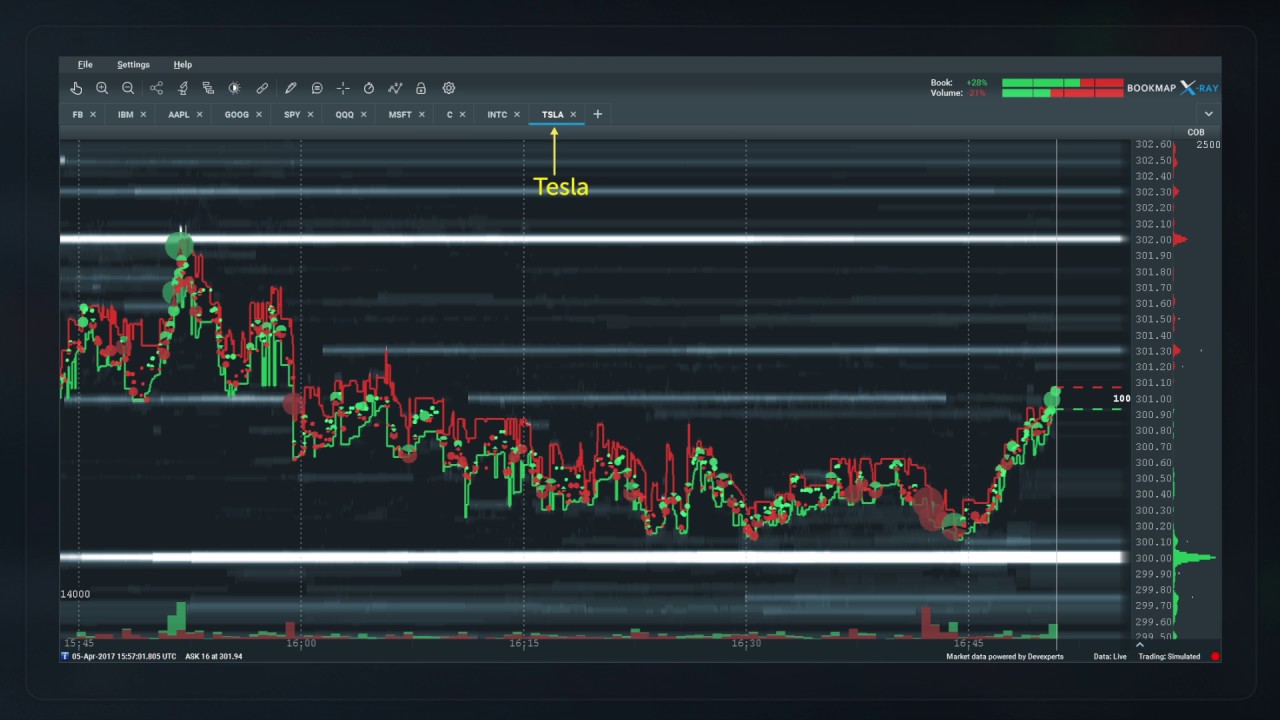Click the 2500 COB scale value

1208,145
